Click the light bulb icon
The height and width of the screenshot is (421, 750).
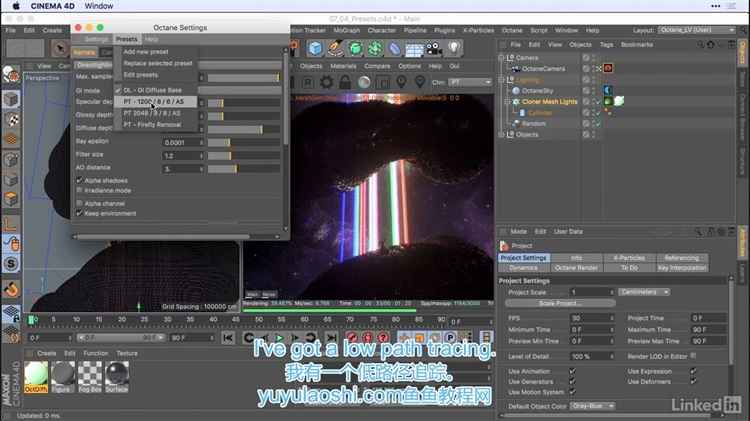(x=454, y=48)
